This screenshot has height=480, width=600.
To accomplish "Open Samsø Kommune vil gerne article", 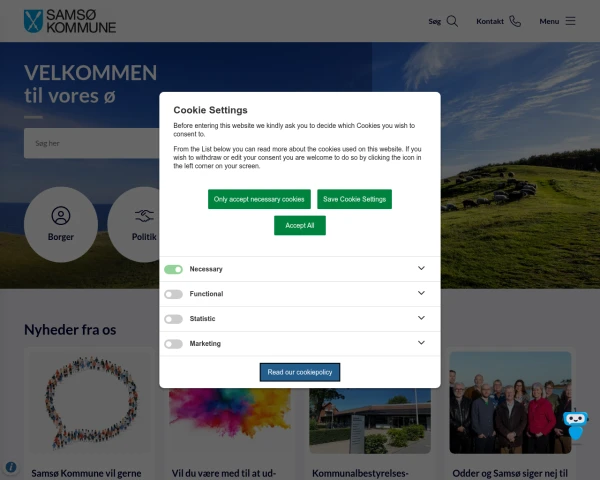I will tap(86, 473).
